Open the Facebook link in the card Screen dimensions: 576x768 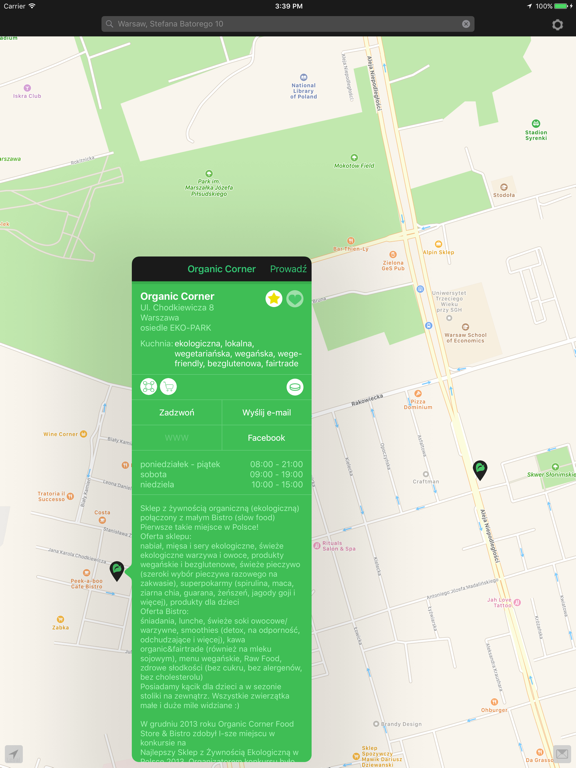pyautogui.click(x=267, y=438)
